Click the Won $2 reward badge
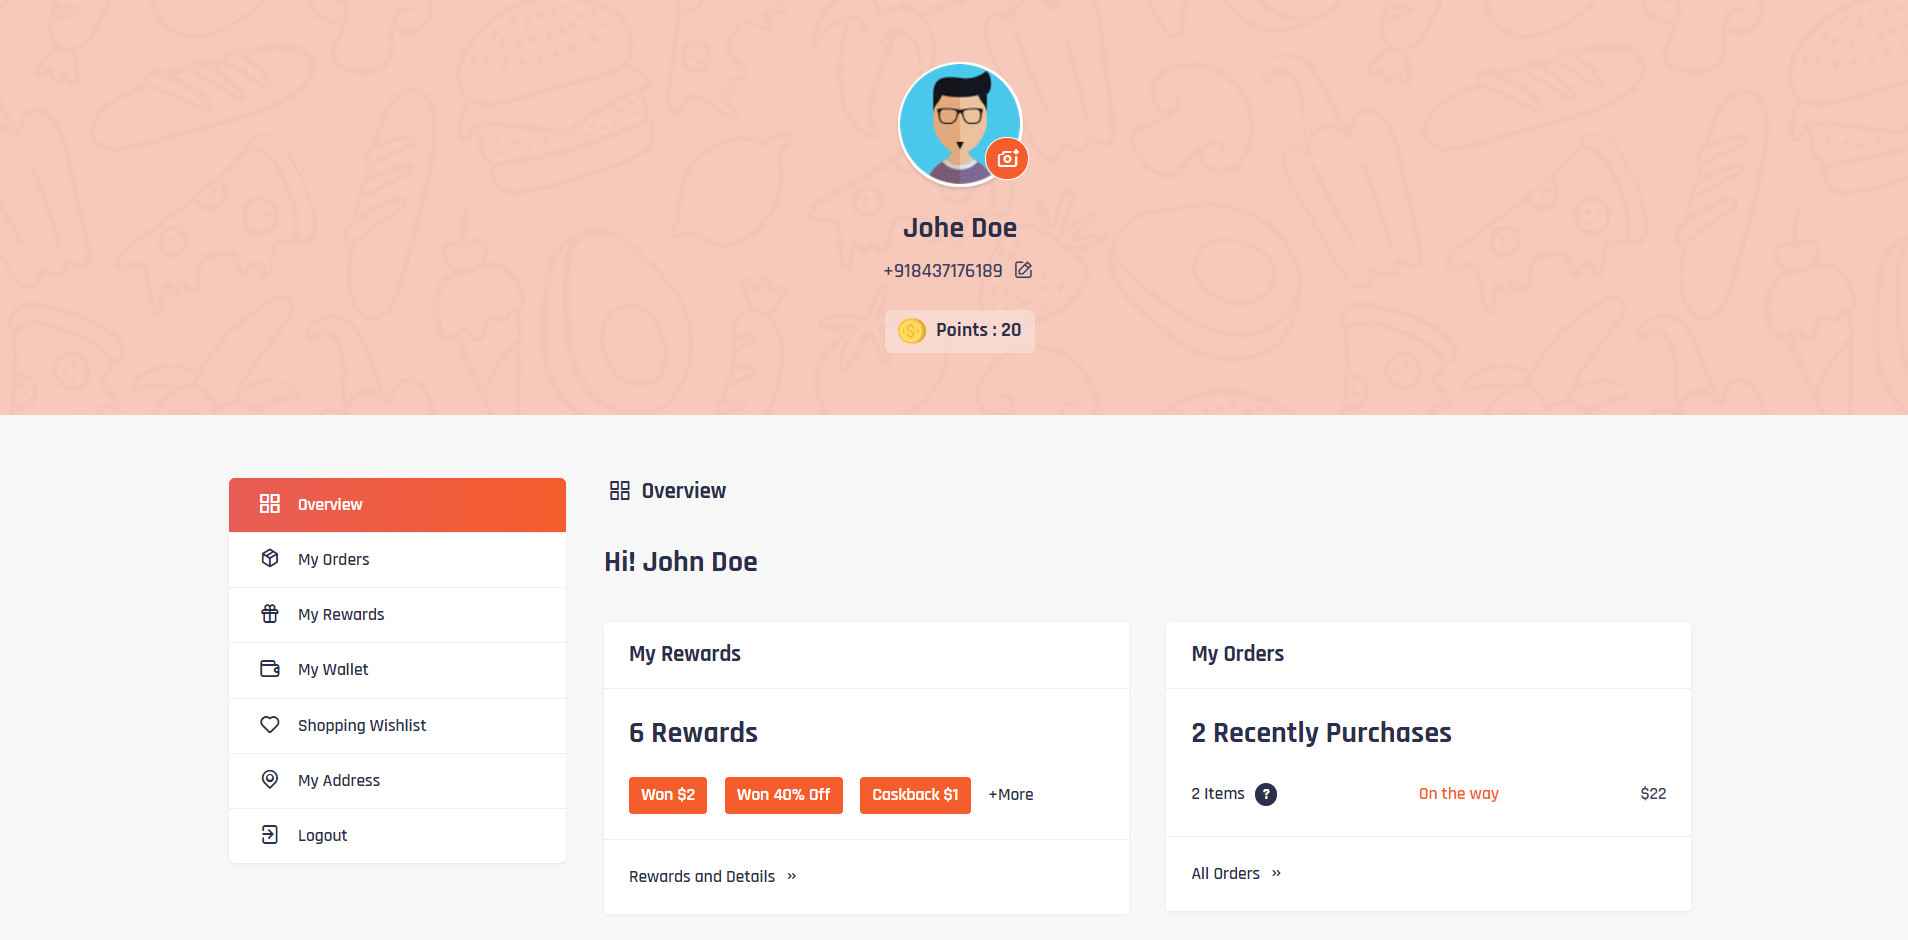1908x940 pixels. click(x=667, y=795)
